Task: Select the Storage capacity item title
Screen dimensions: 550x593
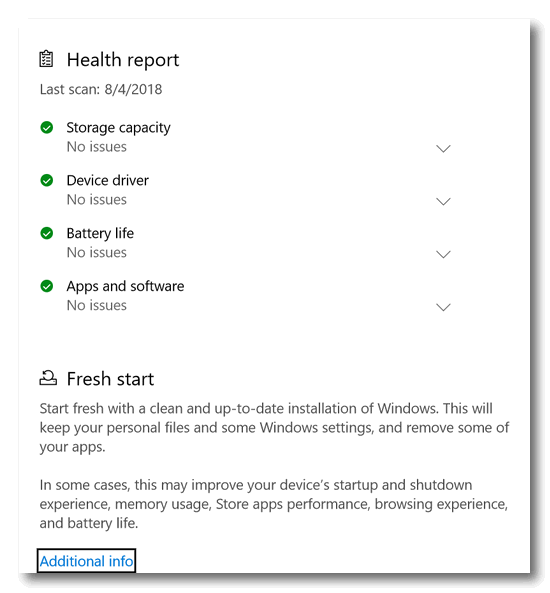Action: [118, 128]
